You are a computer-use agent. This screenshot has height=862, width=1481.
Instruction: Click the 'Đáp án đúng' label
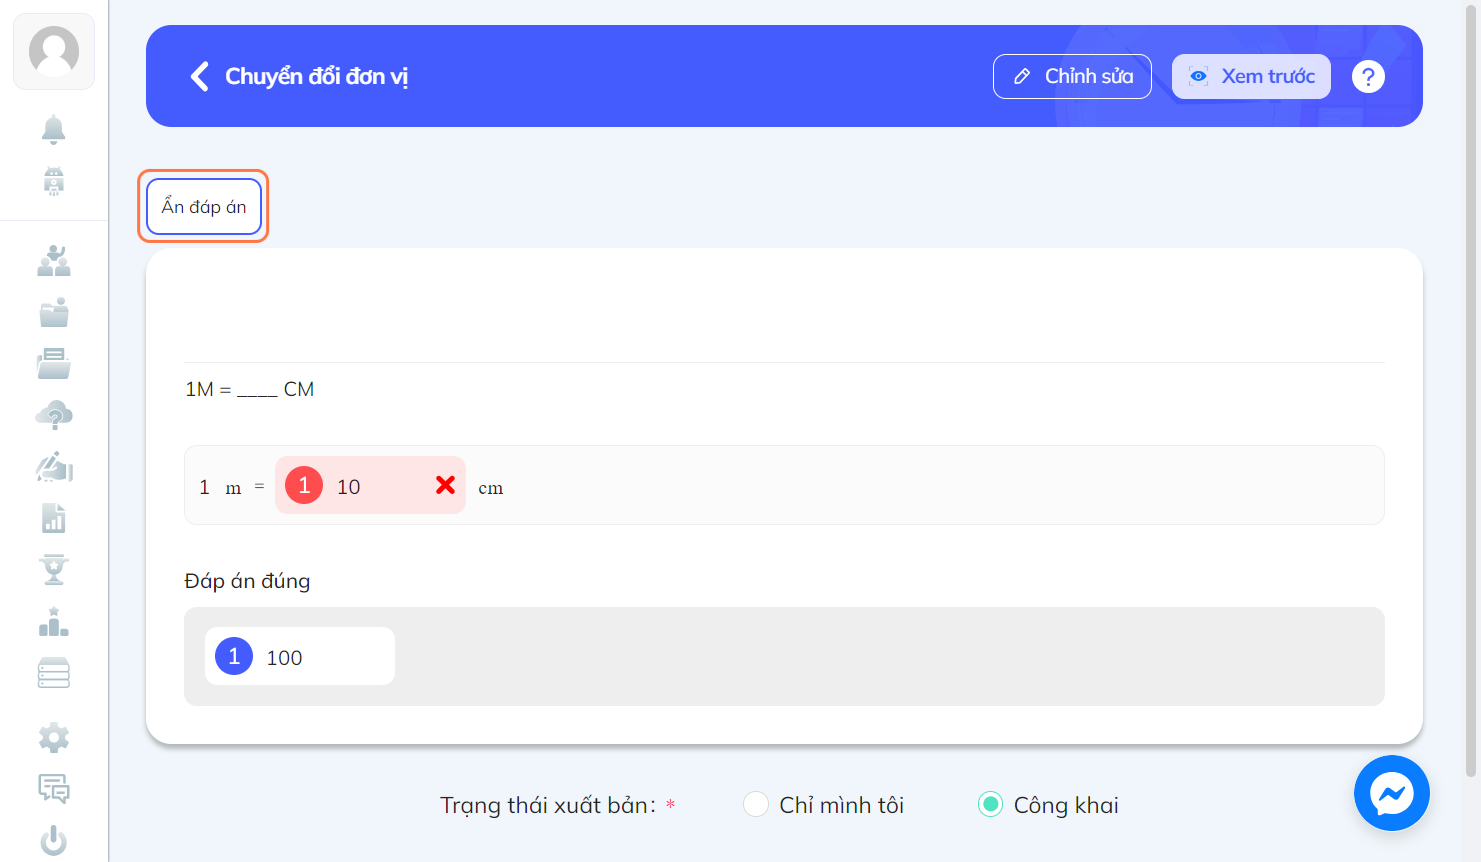247,581
